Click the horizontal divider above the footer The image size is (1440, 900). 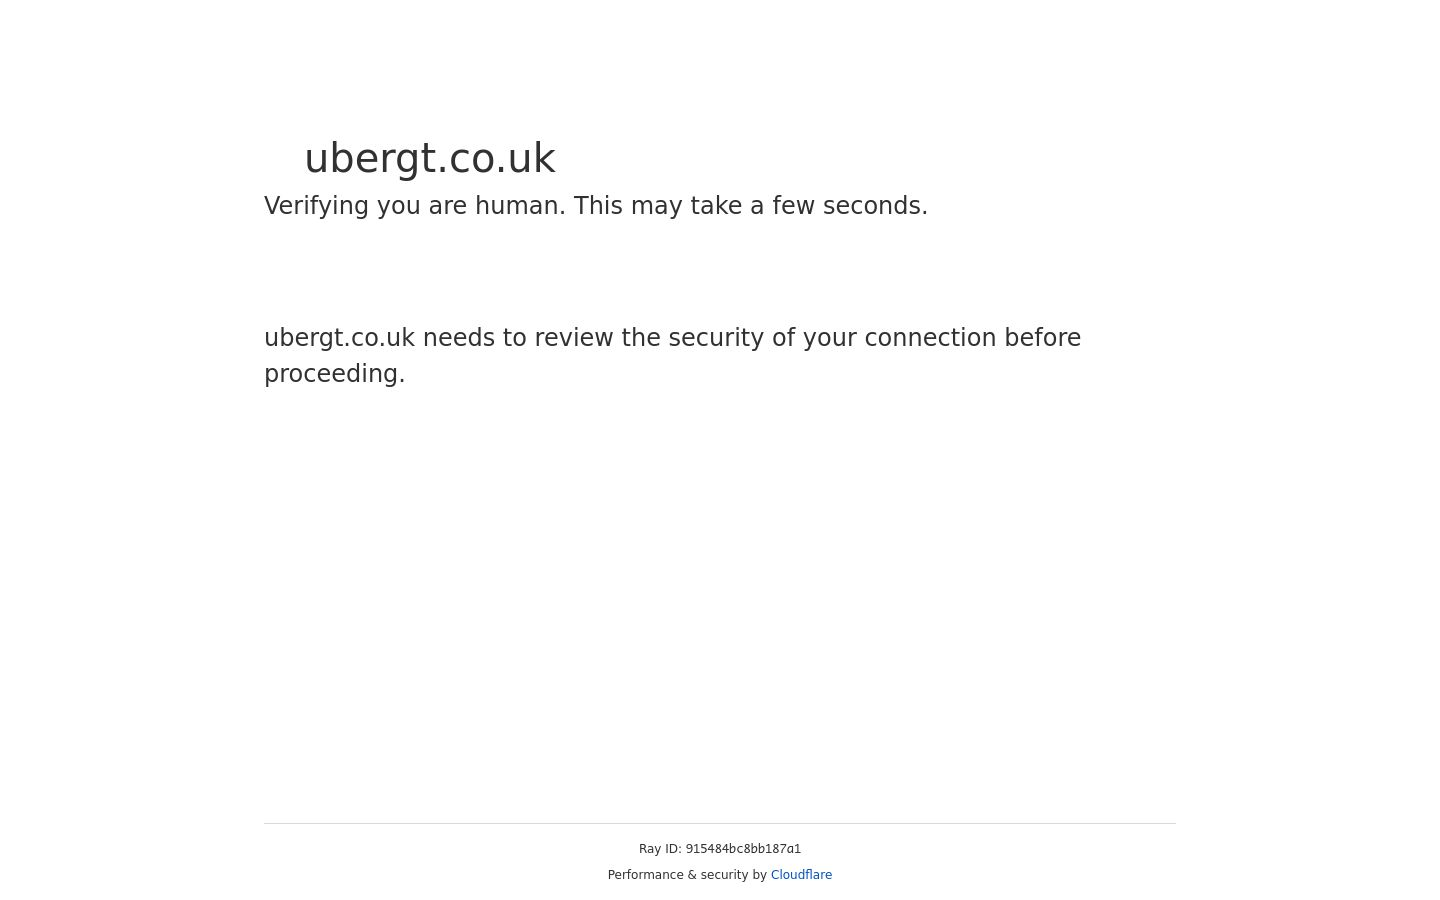[720, 823]
